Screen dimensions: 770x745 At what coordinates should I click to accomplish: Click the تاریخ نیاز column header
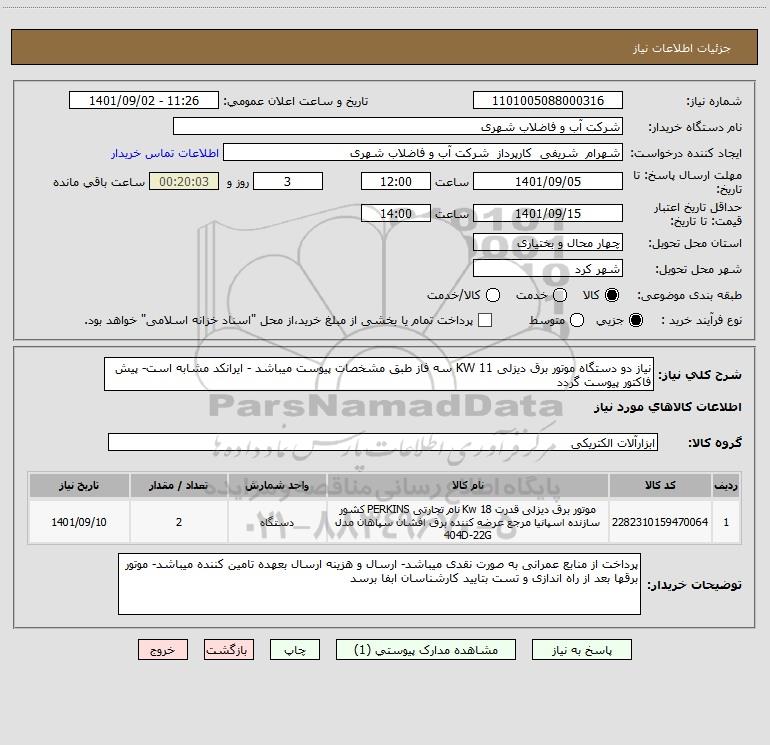(79, 485)
